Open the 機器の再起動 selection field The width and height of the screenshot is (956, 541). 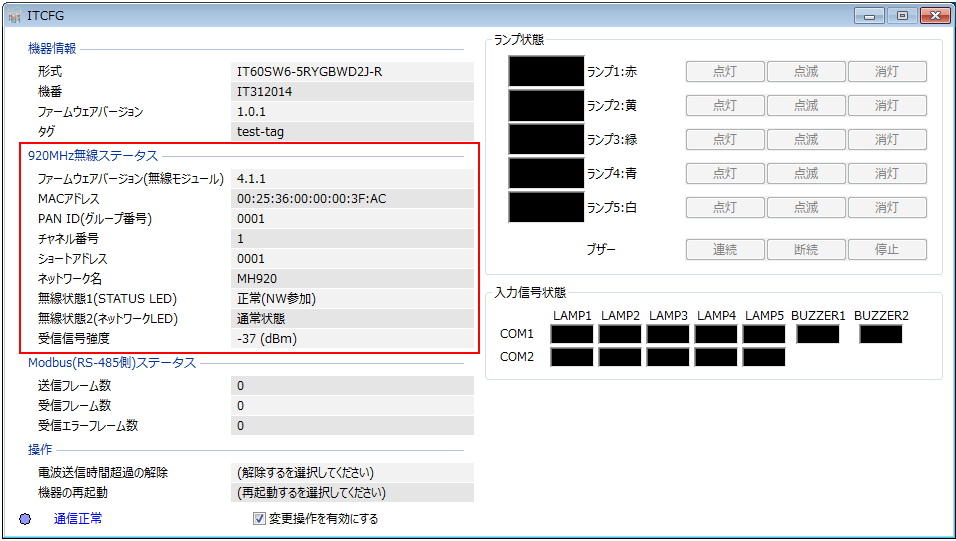[351, 492]
